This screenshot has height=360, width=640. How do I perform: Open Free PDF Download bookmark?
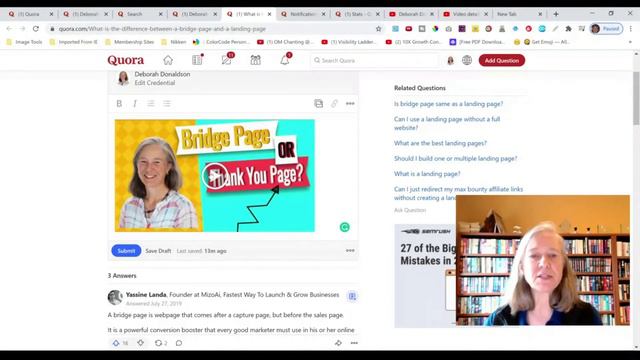[477, 42]
